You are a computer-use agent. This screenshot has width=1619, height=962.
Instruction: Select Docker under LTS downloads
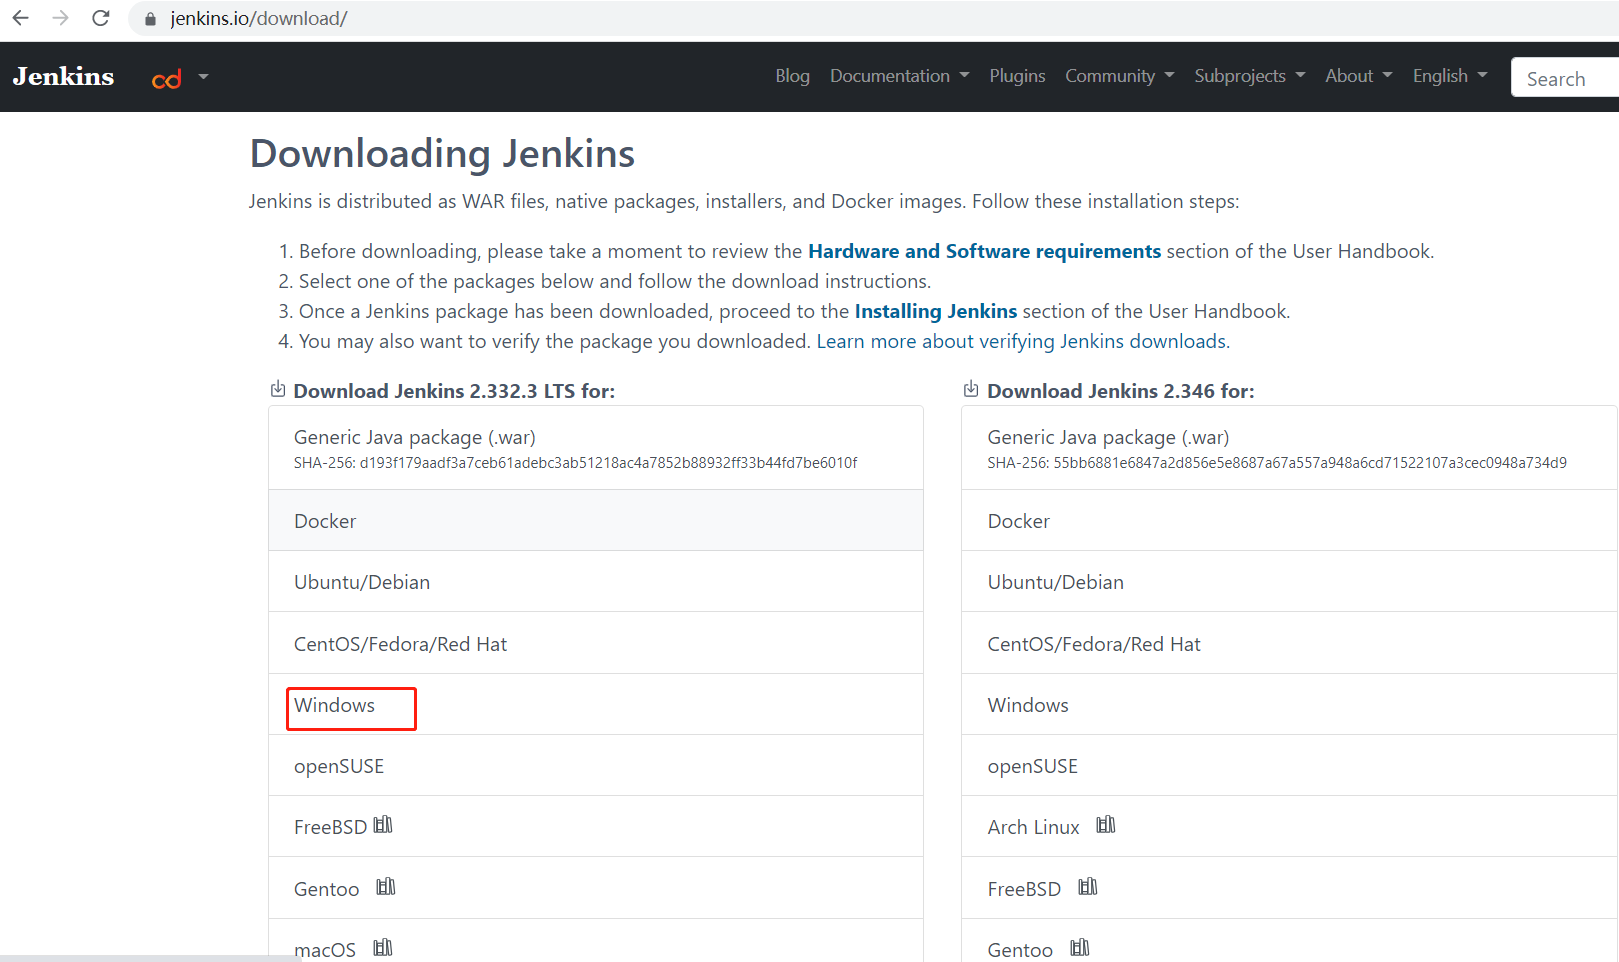[x=596, y=521]
